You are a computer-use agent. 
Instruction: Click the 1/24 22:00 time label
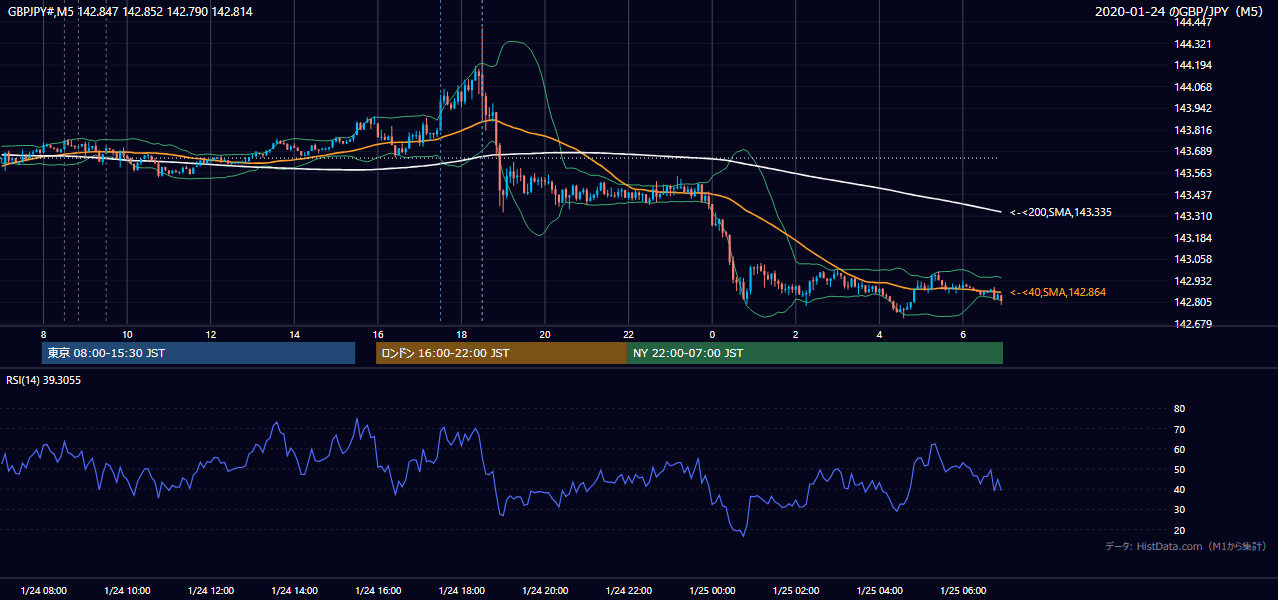(x=628, y=591)
